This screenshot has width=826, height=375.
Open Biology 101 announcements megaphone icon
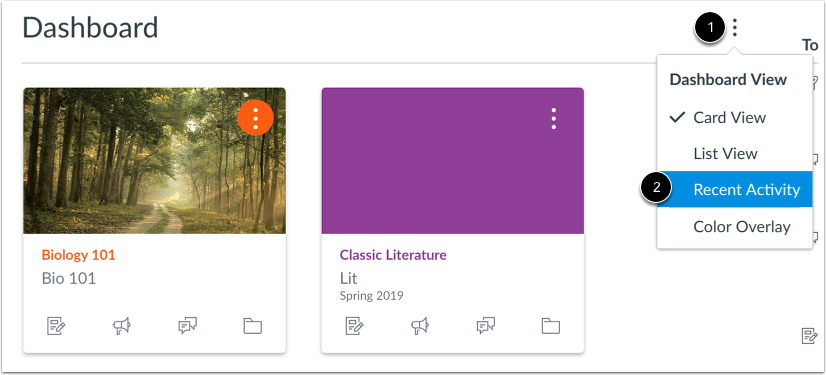pyautogui.click(x=121, y=326)
